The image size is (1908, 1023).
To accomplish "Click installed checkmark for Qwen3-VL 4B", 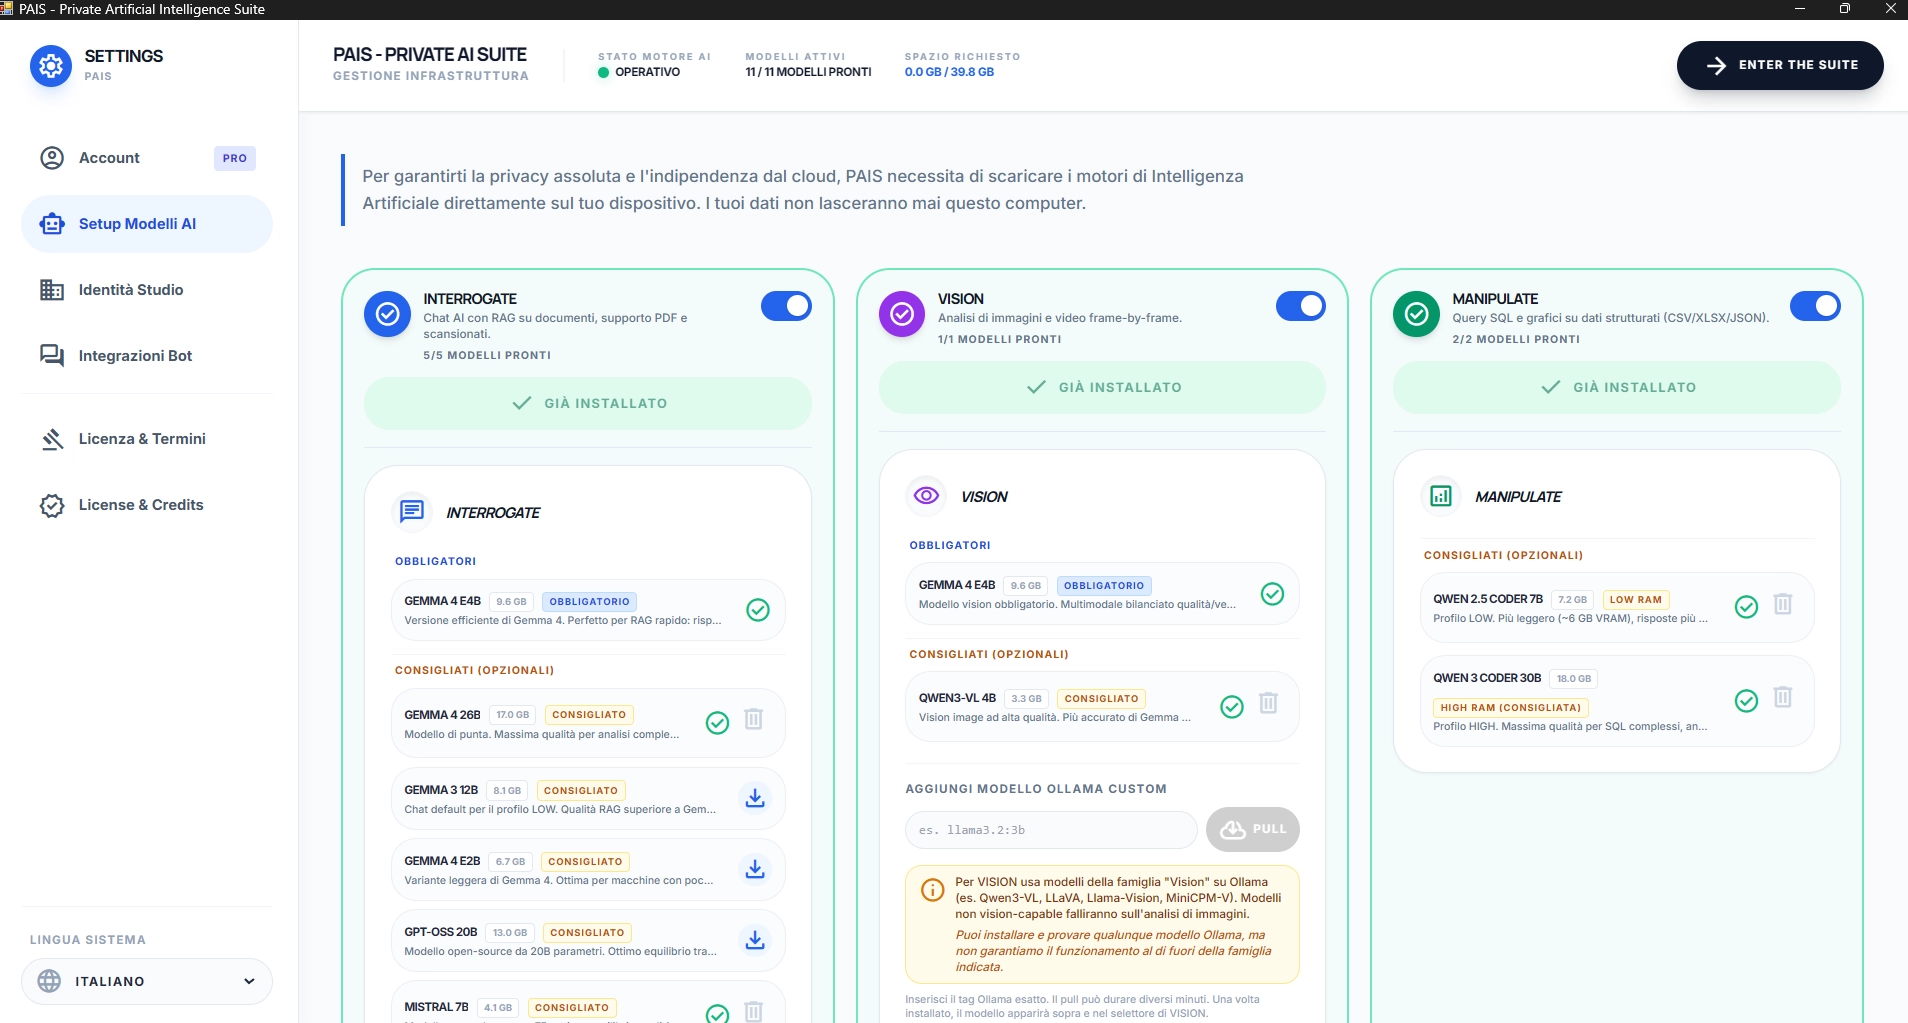I will [x=1232, y=706].
